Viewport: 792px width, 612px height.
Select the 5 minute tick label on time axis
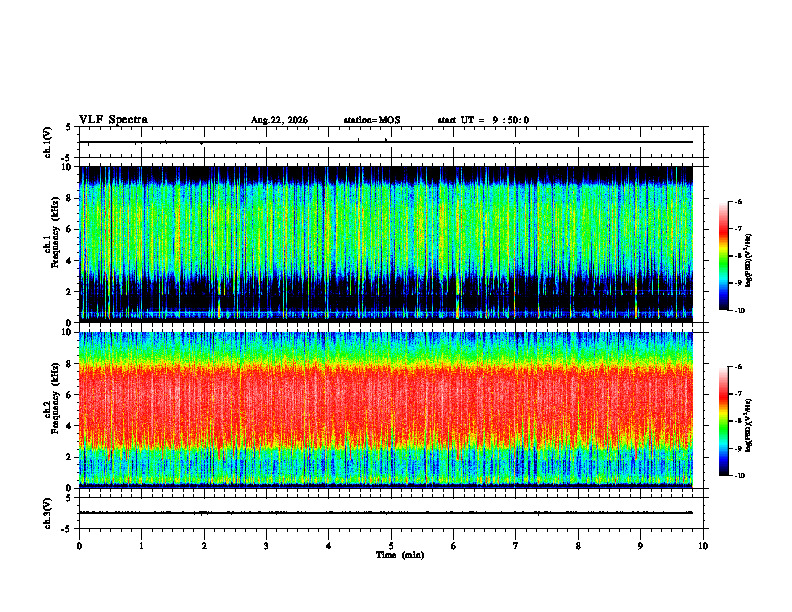click(391, 546)
